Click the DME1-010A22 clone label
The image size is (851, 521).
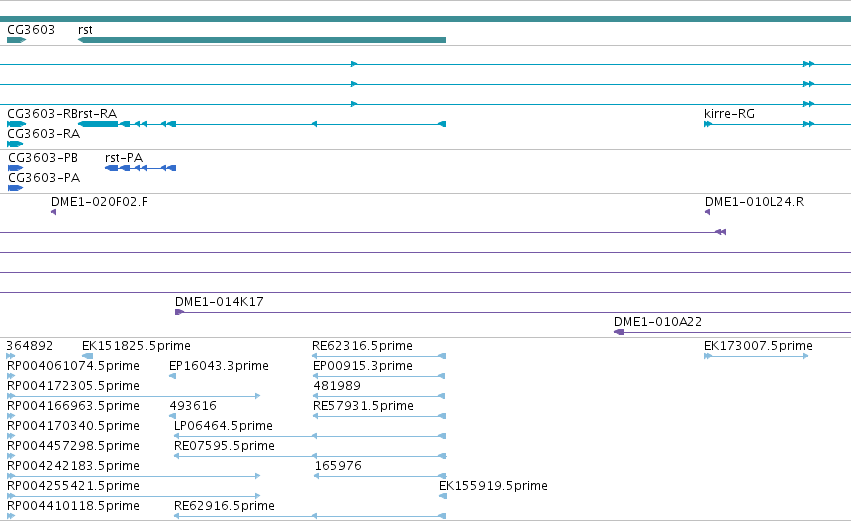[658, 322]
